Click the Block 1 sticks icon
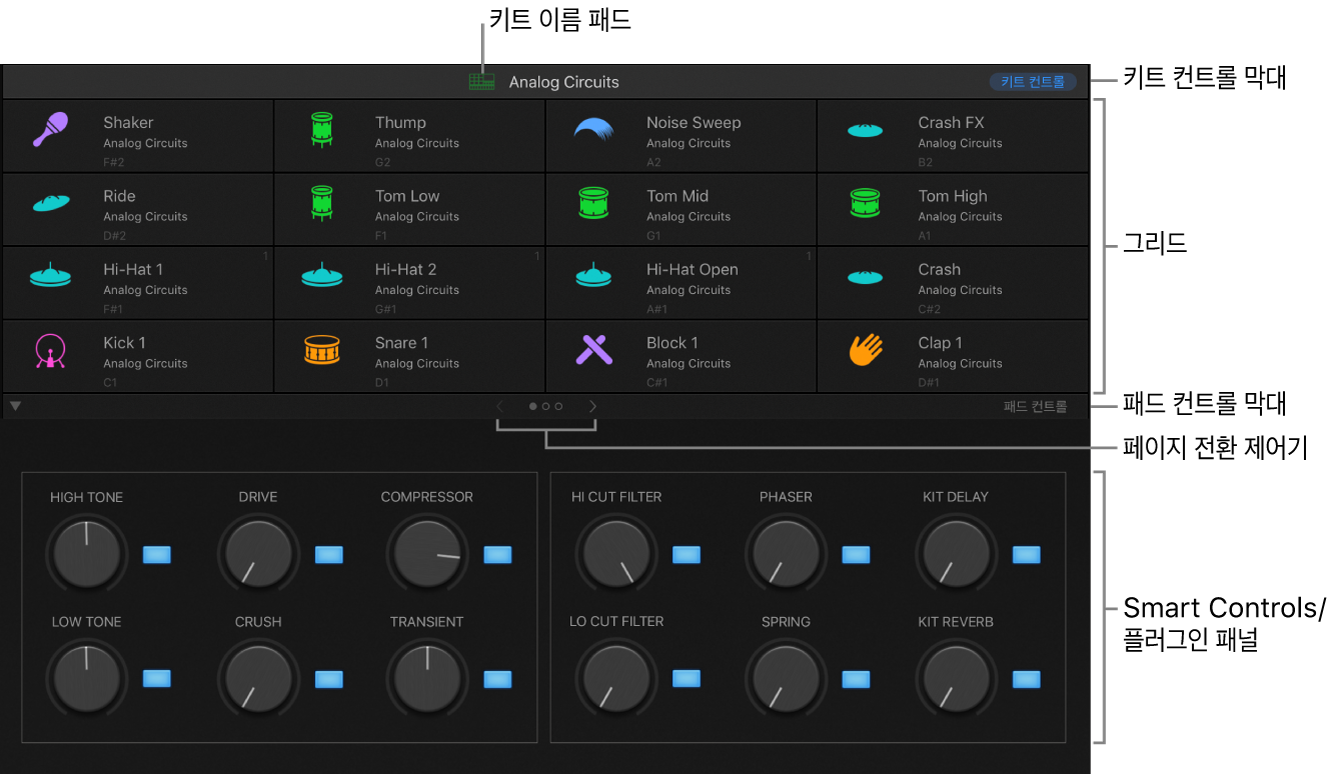This screenshot has height=774, width=1341. 593,348
